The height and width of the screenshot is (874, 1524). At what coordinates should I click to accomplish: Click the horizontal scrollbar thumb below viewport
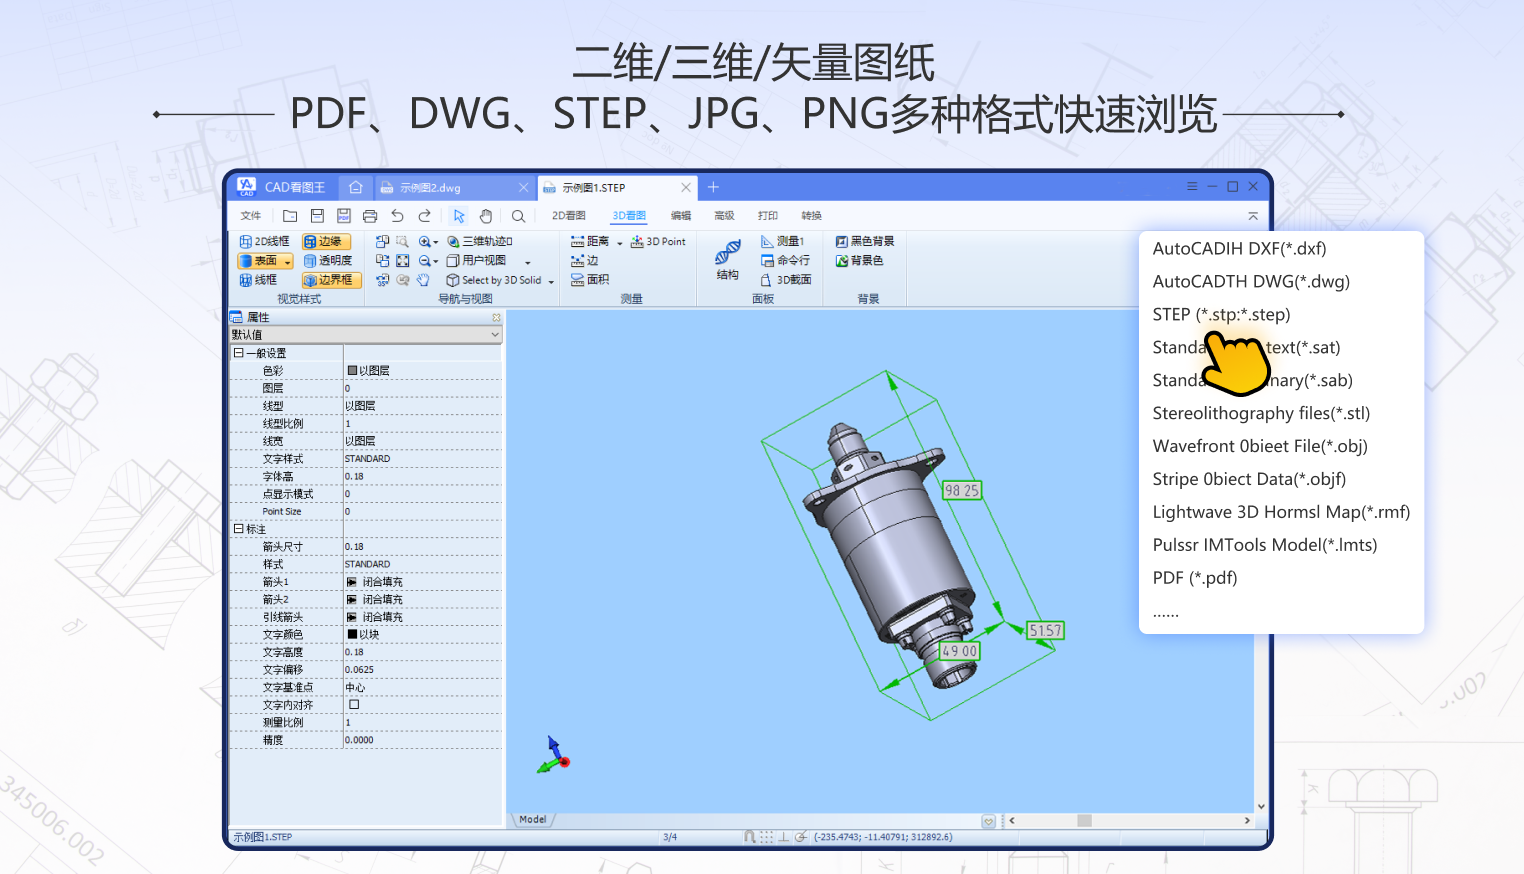pyautogui.click(x=1084, y=821)
